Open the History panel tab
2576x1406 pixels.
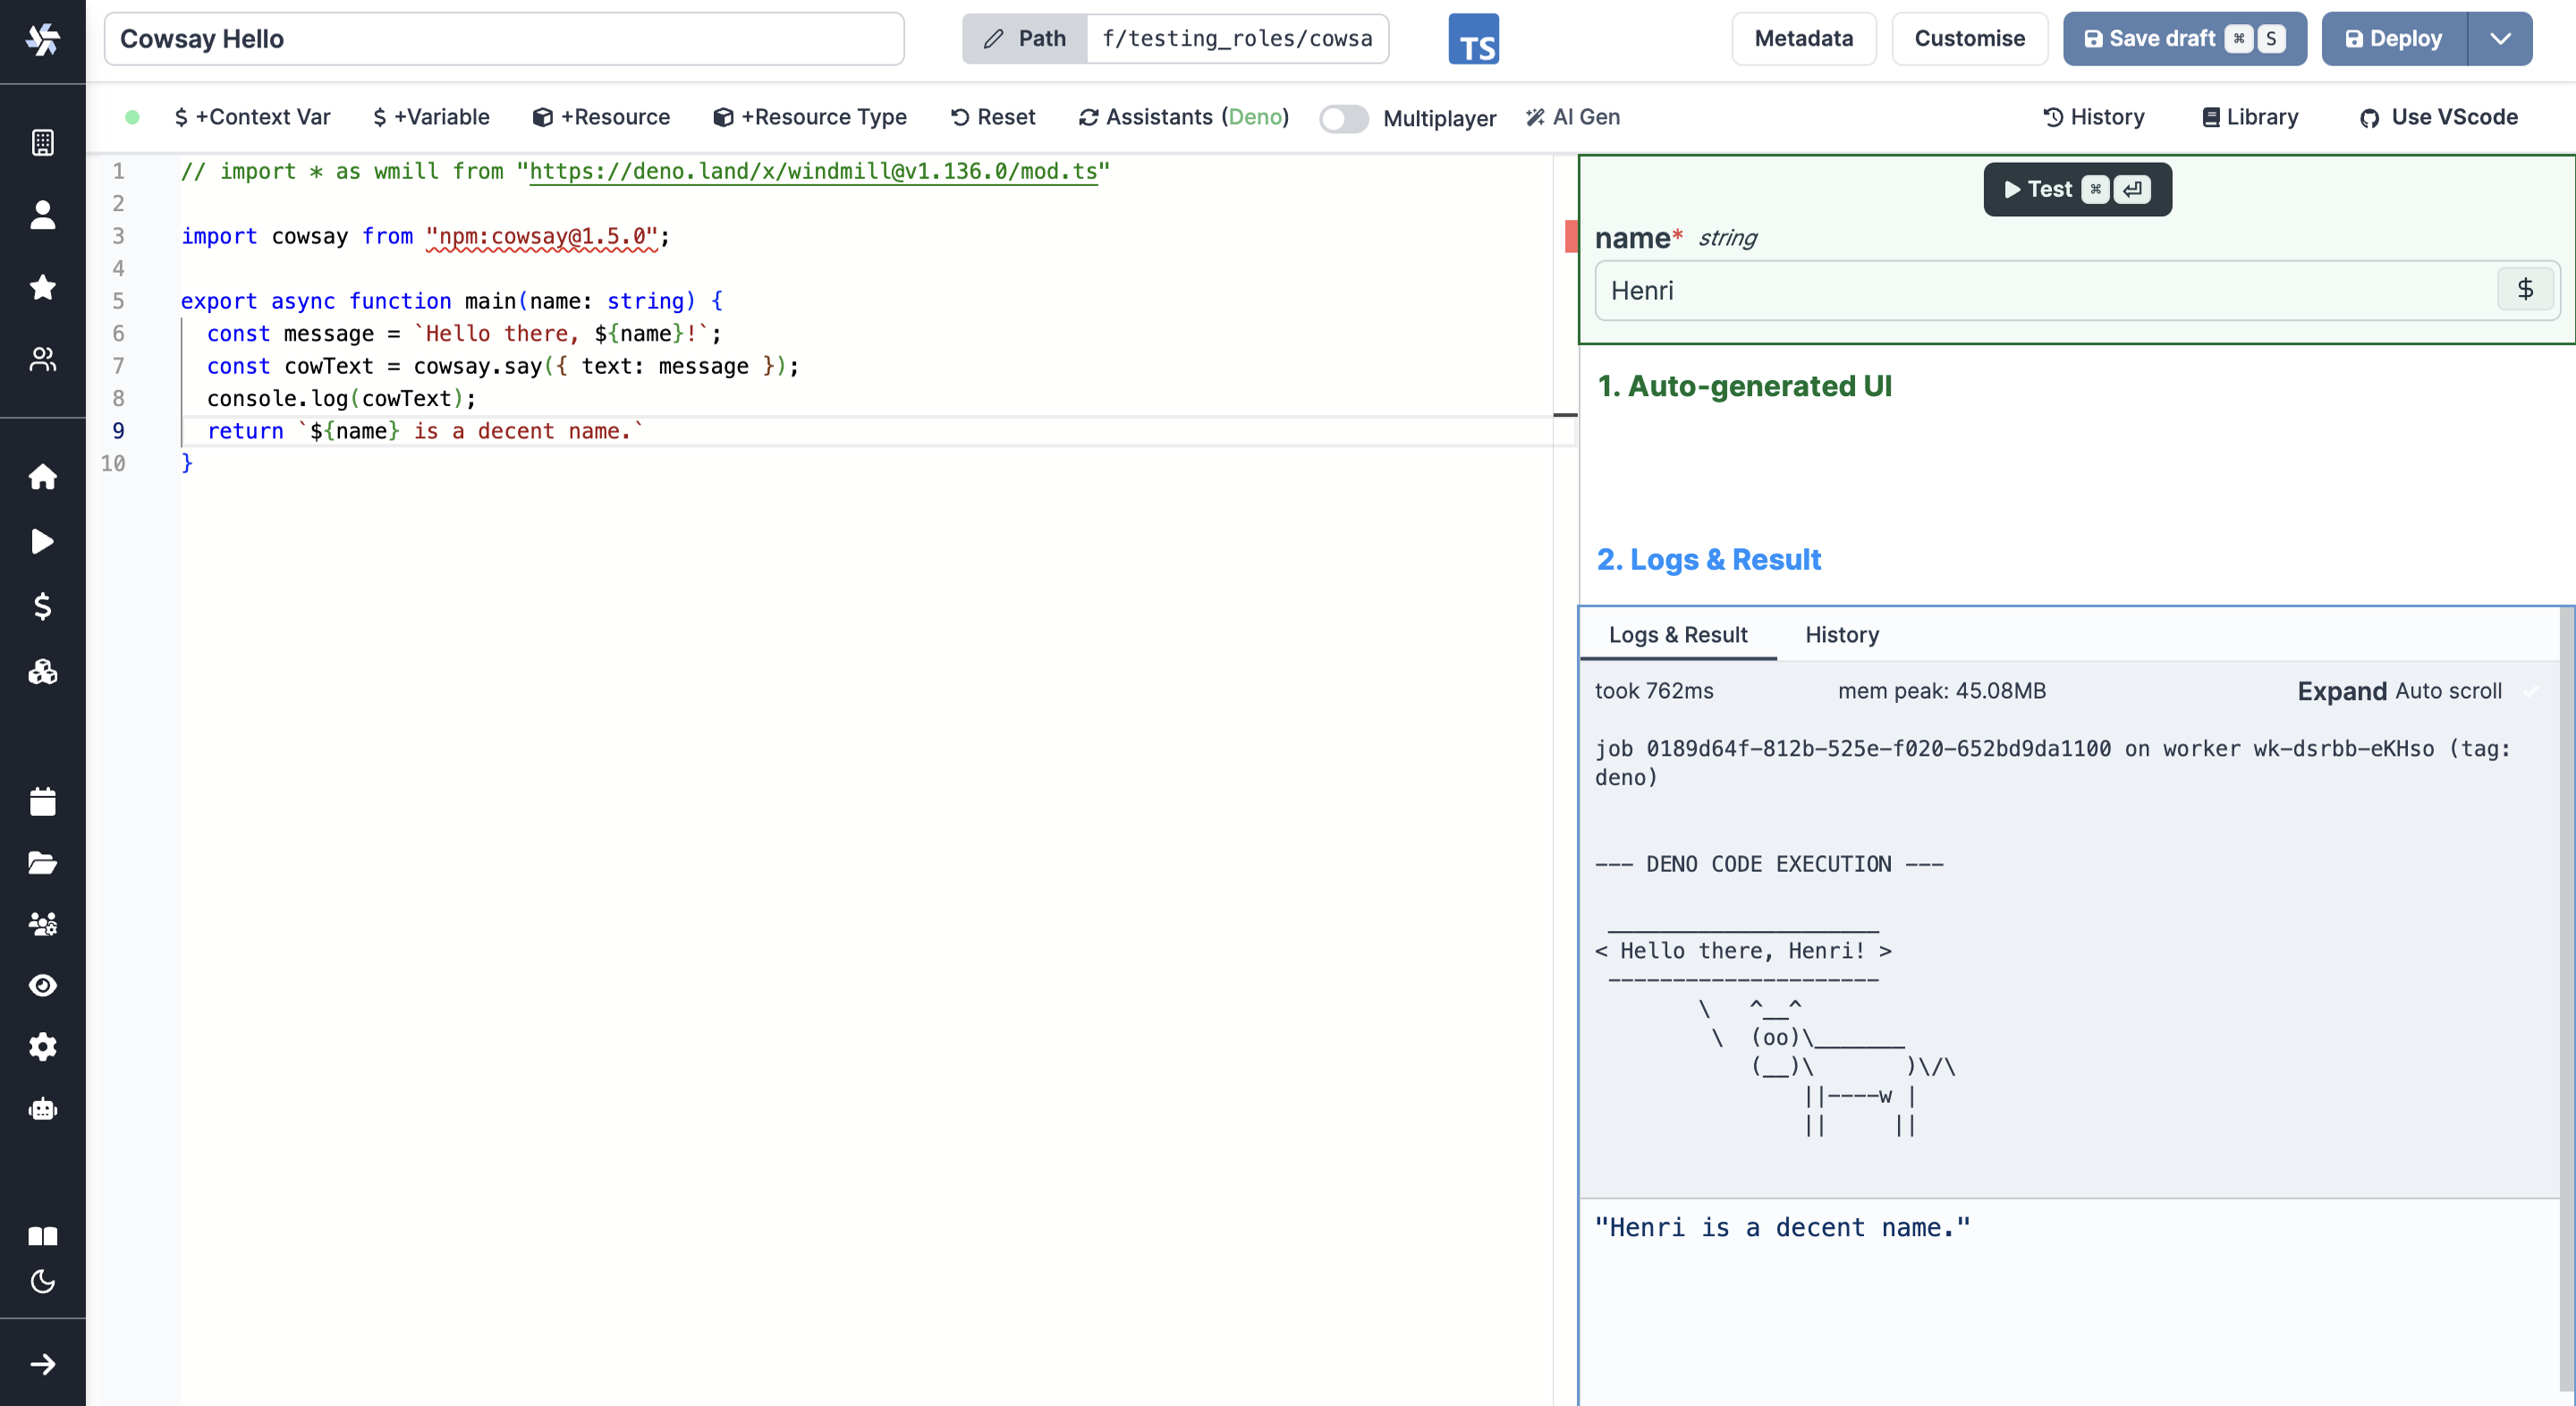1842,634
